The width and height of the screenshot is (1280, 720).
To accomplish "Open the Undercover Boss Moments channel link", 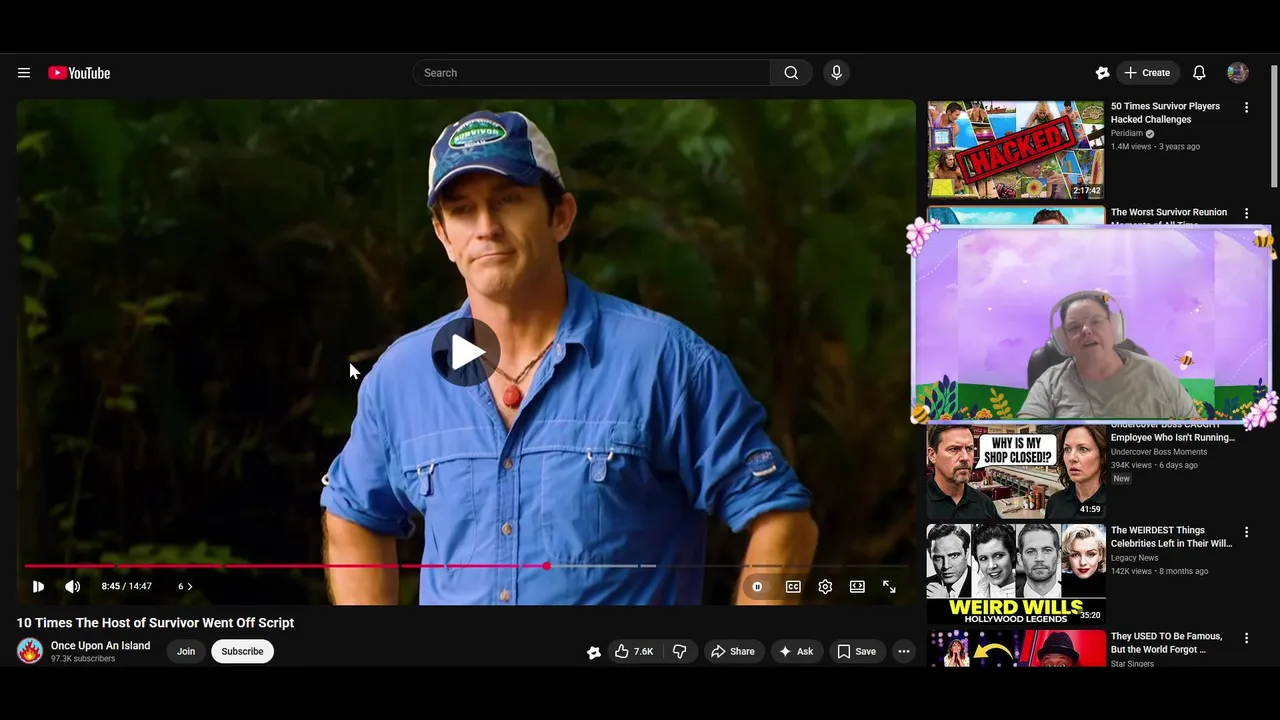I will pyautogui.click(x=1159, y=452).
